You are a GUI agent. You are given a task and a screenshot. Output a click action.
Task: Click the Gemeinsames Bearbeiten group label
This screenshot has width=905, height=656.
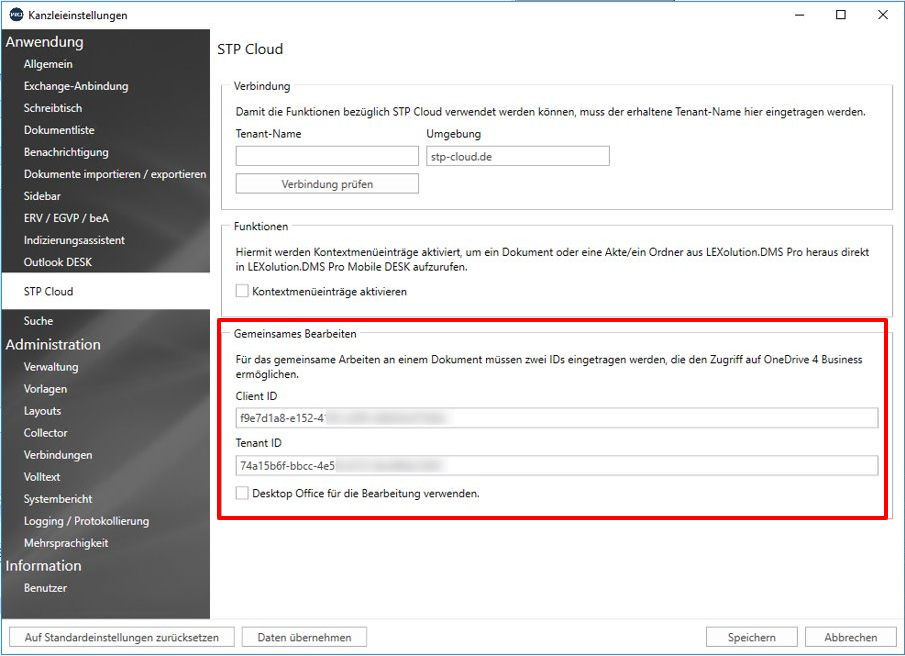[295, 333]
